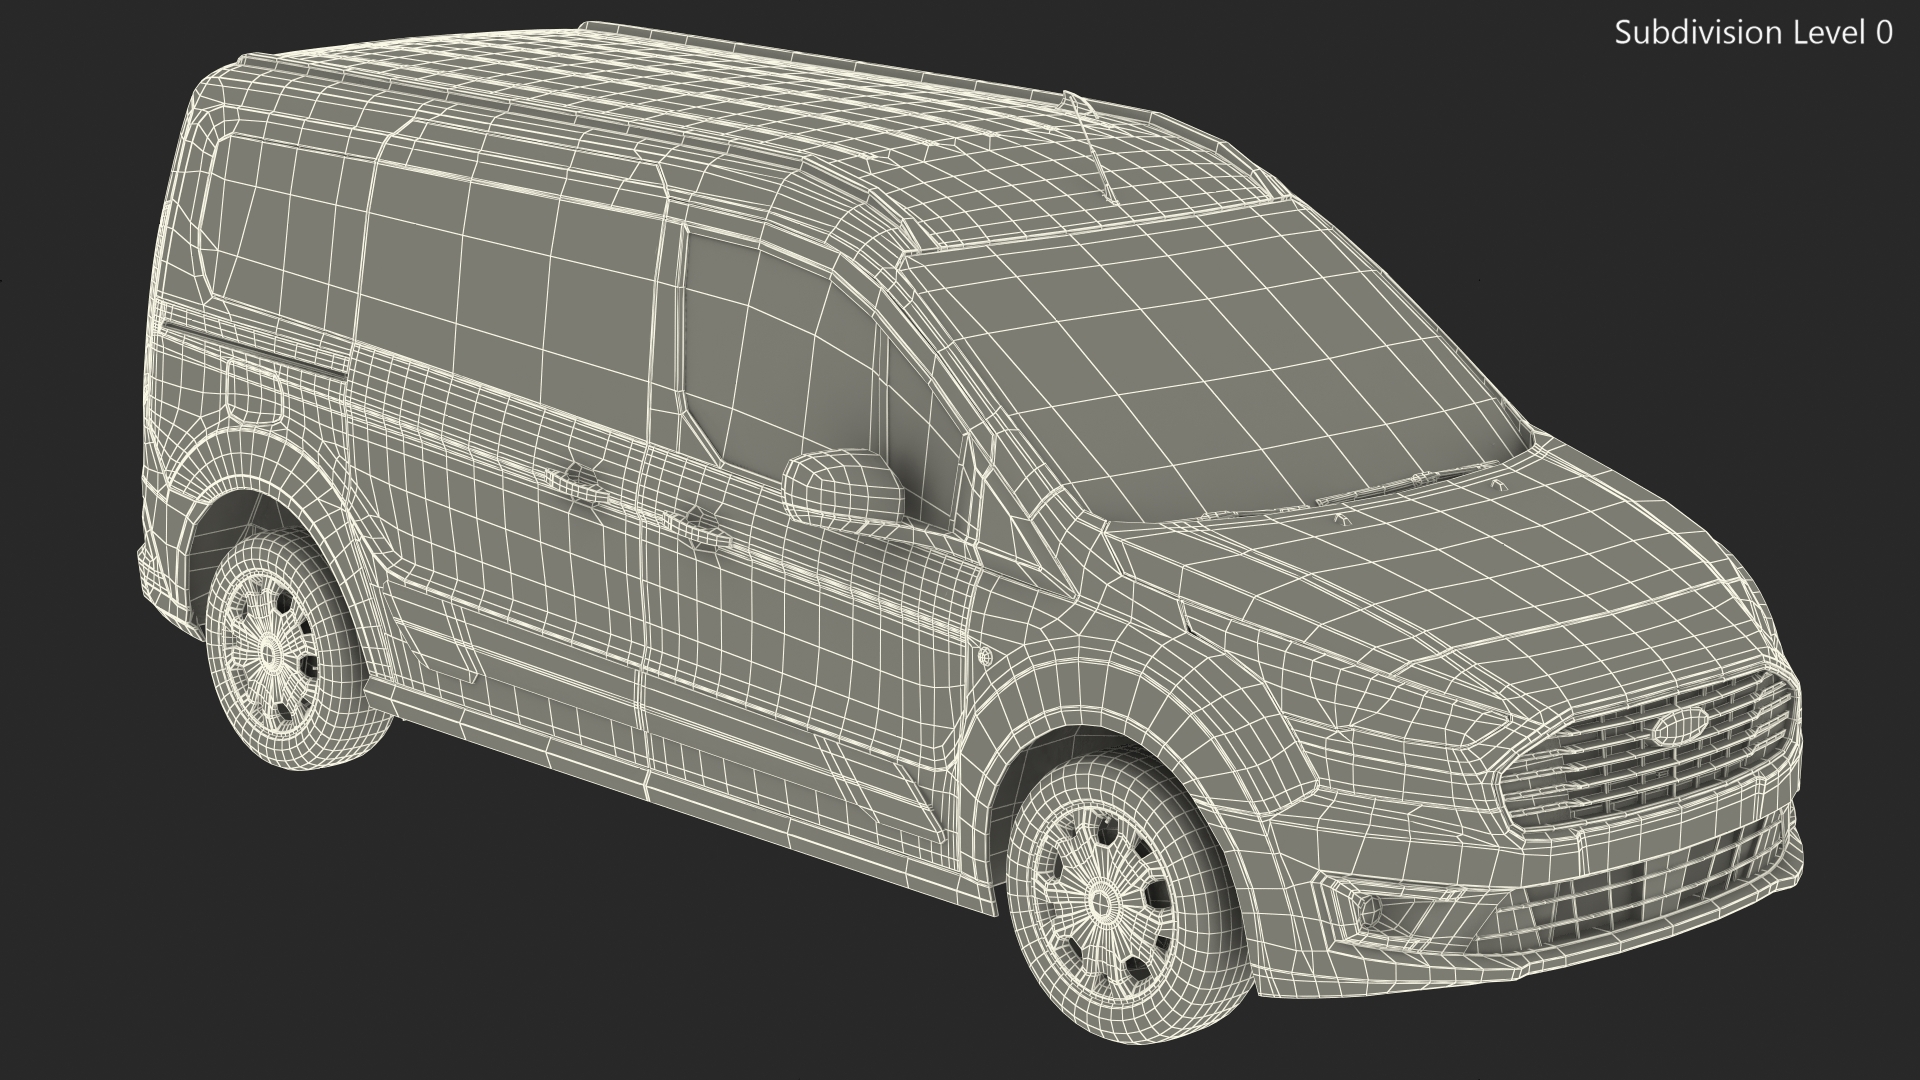
Task: Click the Subdivision Level 0 label
Action: (1753, 33)
